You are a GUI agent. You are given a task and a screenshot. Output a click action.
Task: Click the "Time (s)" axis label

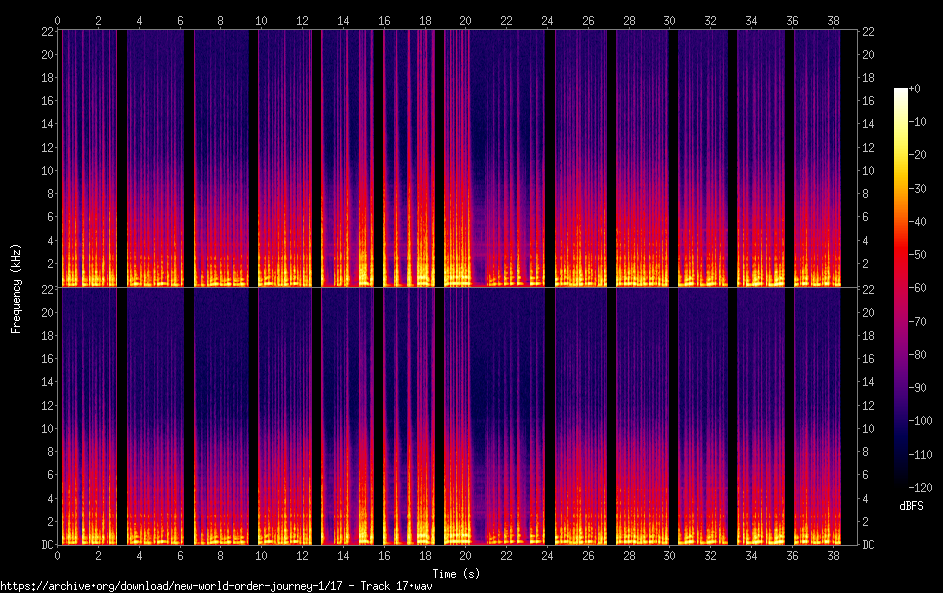coord(456,573)
